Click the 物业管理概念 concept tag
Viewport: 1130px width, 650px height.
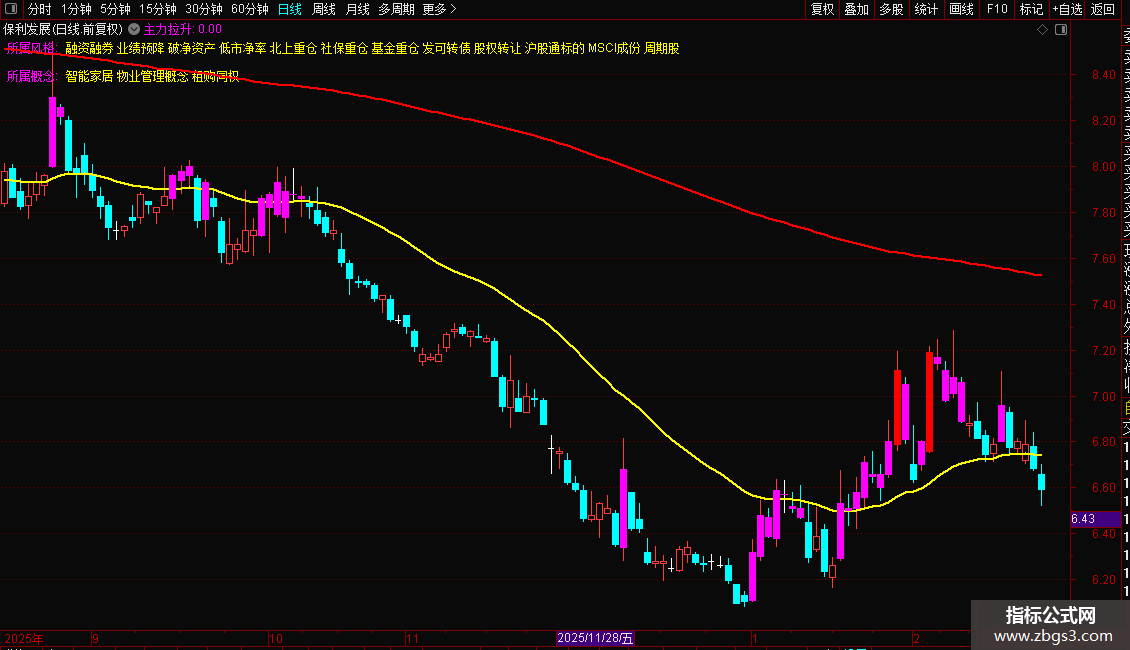153,76
